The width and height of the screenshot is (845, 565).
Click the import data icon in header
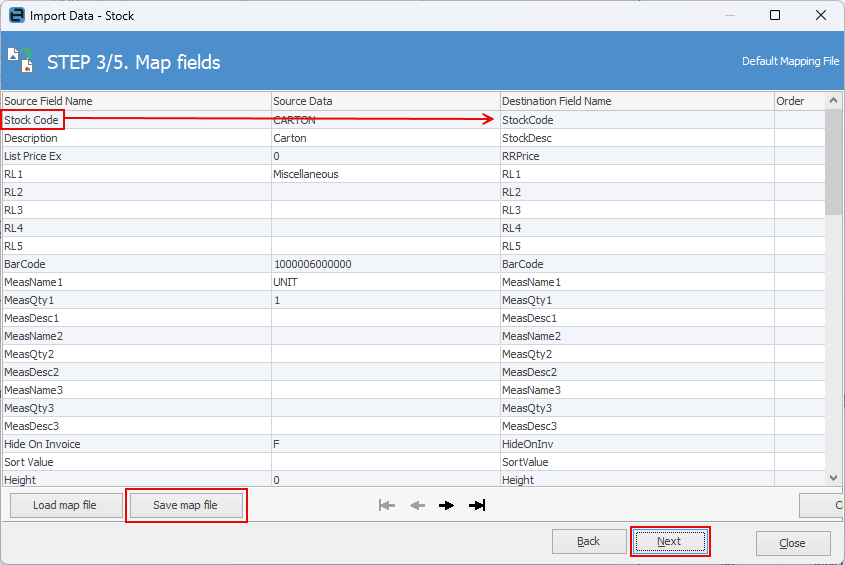20,61
